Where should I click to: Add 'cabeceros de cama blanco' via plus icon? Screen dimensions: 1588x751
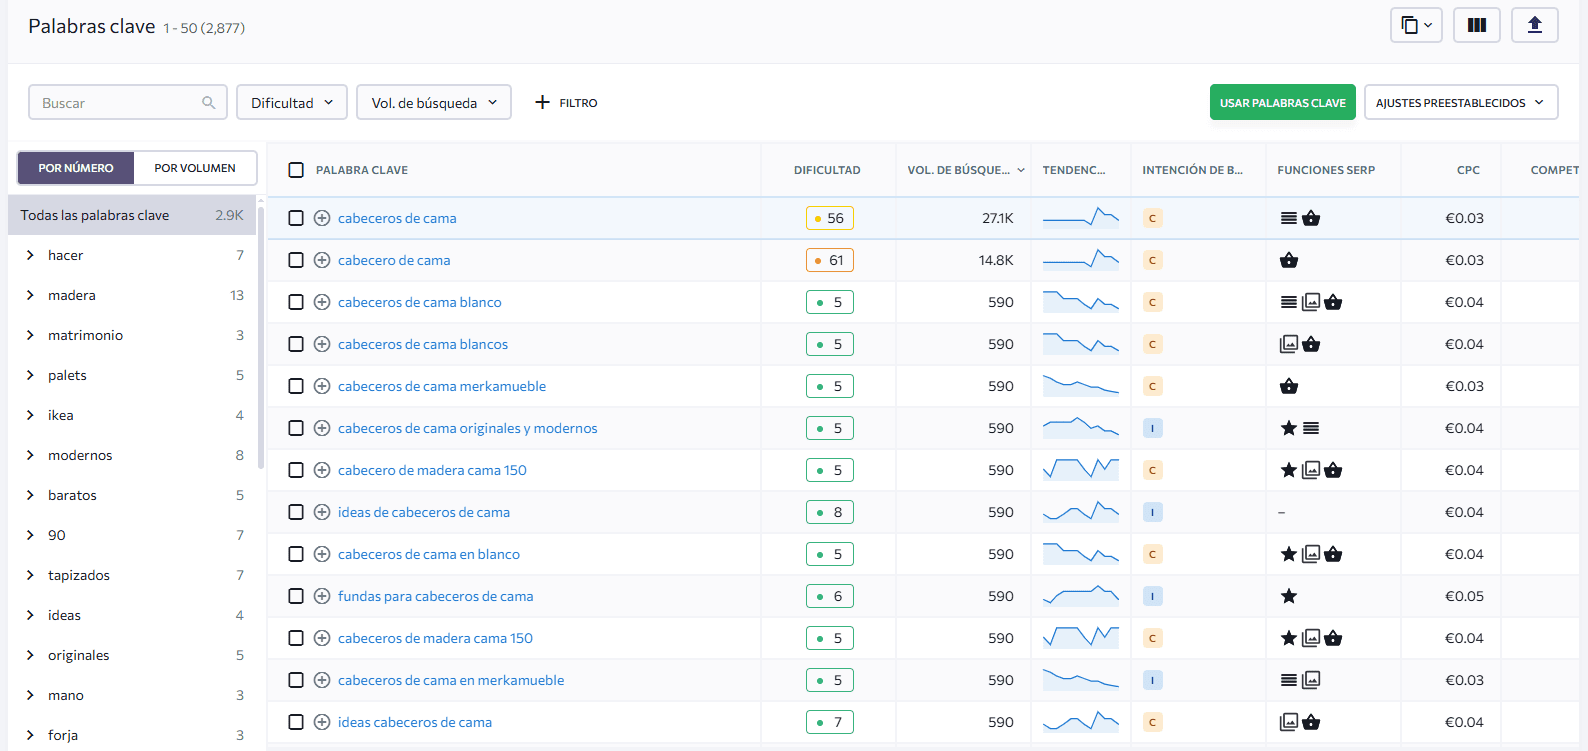tap(322, 302)
